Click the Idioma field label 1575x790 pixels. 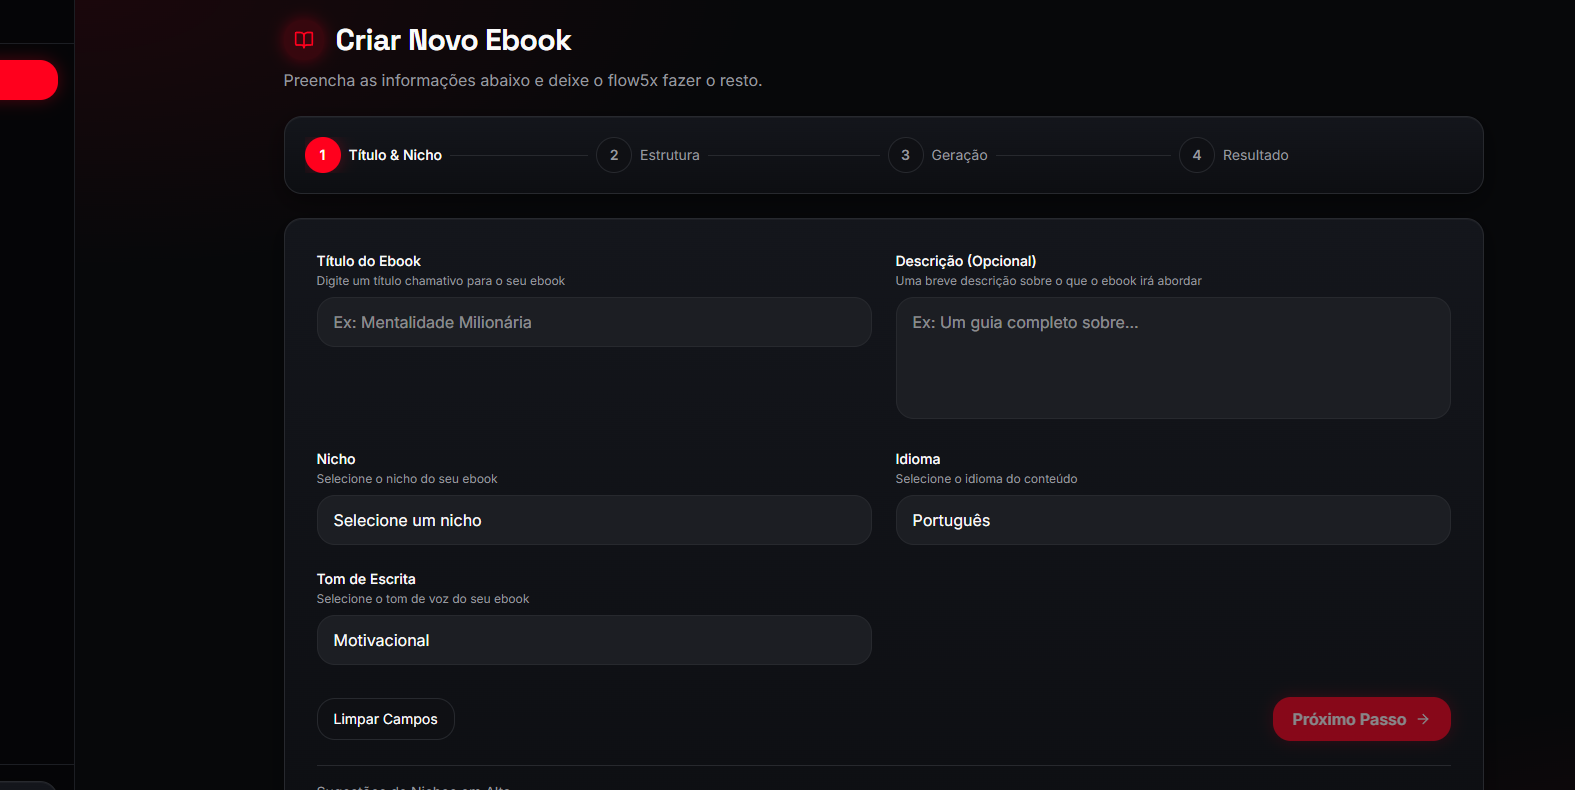pyautogui.click(x=918, y=459)
